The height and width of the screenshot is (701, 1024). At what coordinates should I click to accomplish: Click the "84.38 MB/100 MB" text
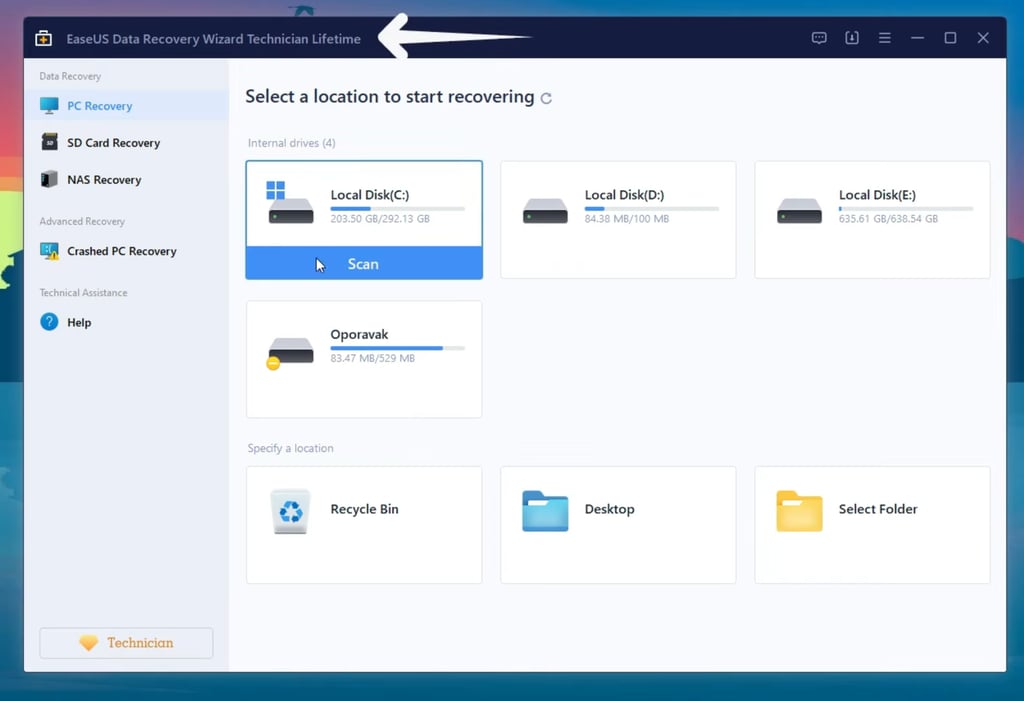coord(627,219)
